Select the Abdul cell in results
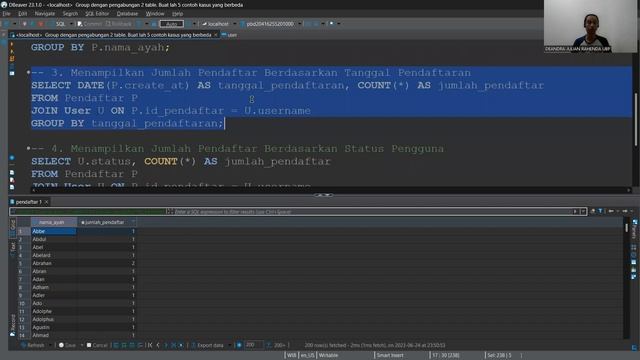 (53, 239)
